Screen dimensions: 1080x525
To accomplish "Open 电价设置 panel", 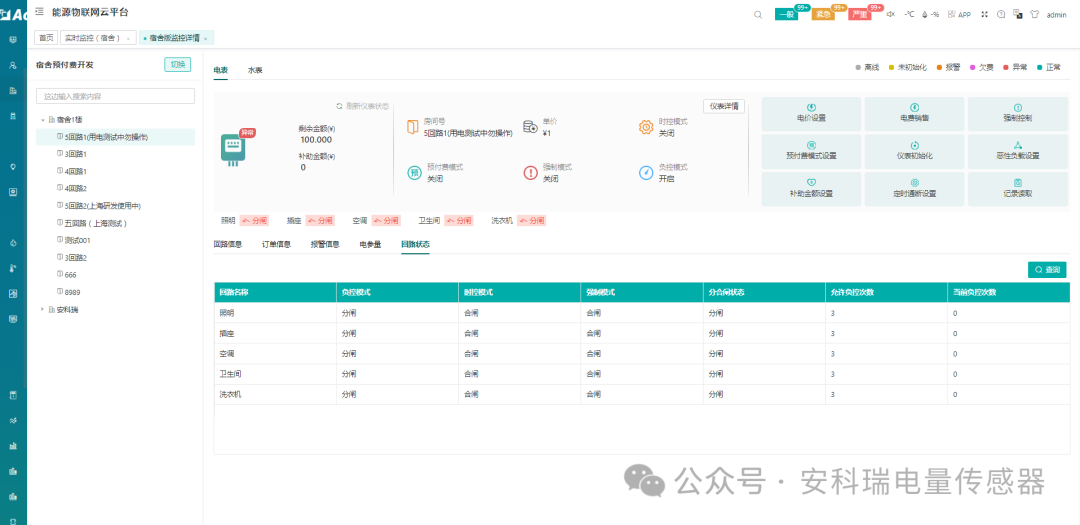I will pos(811,114).
